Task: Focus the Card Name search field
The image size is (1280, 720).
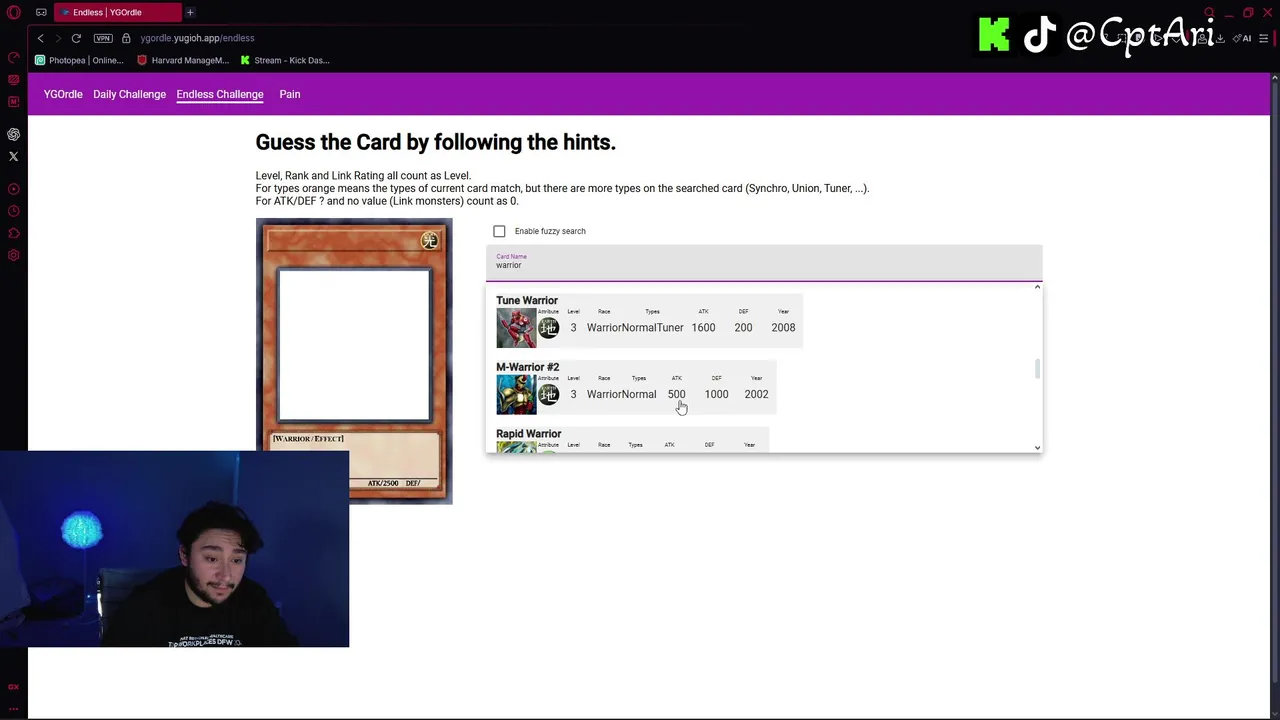Action: pos(764,263)
